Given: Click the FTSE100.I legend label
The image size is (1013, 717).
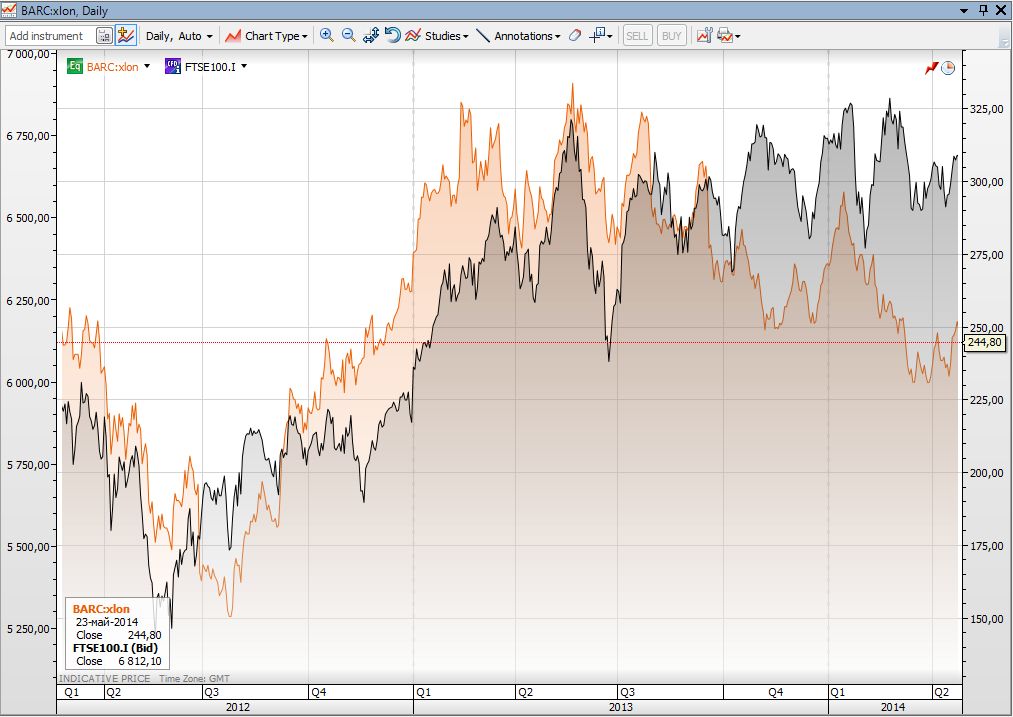Looking at the screenshot, I should click(x=210, y=67).
